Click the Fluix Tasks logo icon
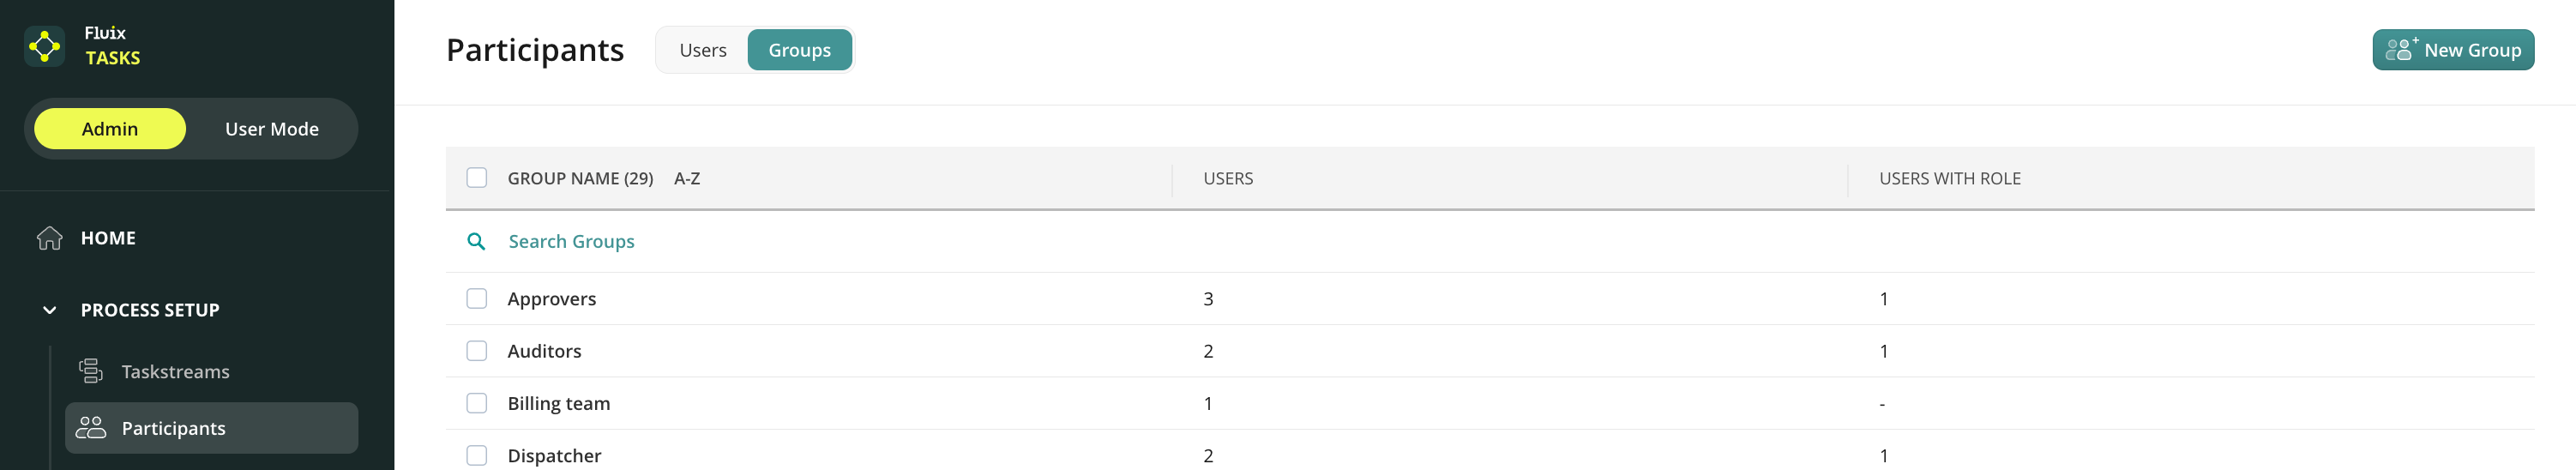2576x470 pixels. click(x=45, y=46)
